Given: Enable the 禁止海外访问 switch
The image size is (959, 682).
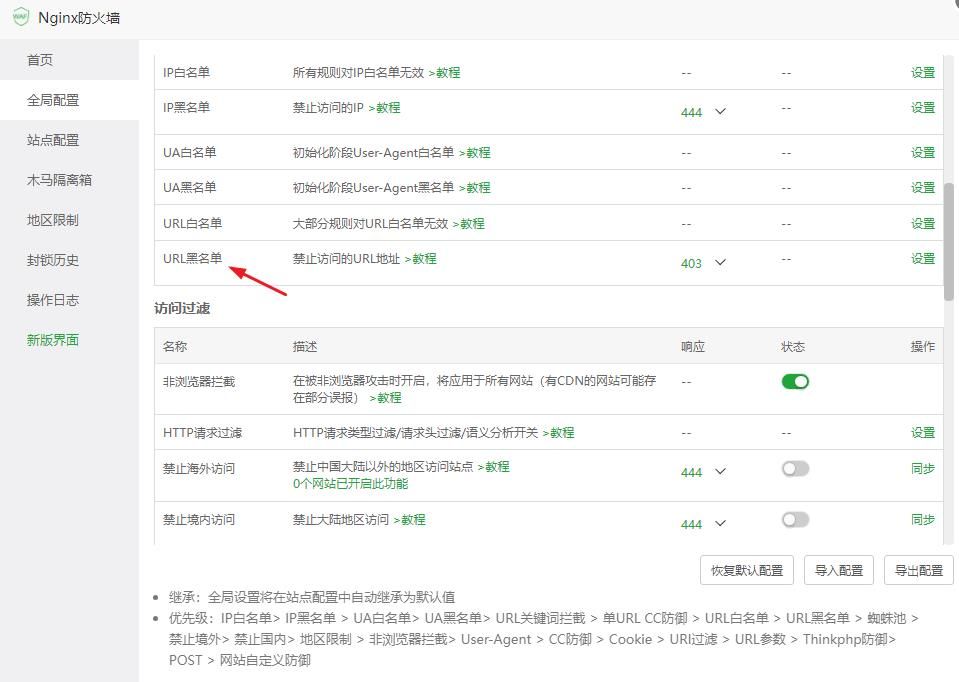Looking at the screenshot, I should 795,469.
